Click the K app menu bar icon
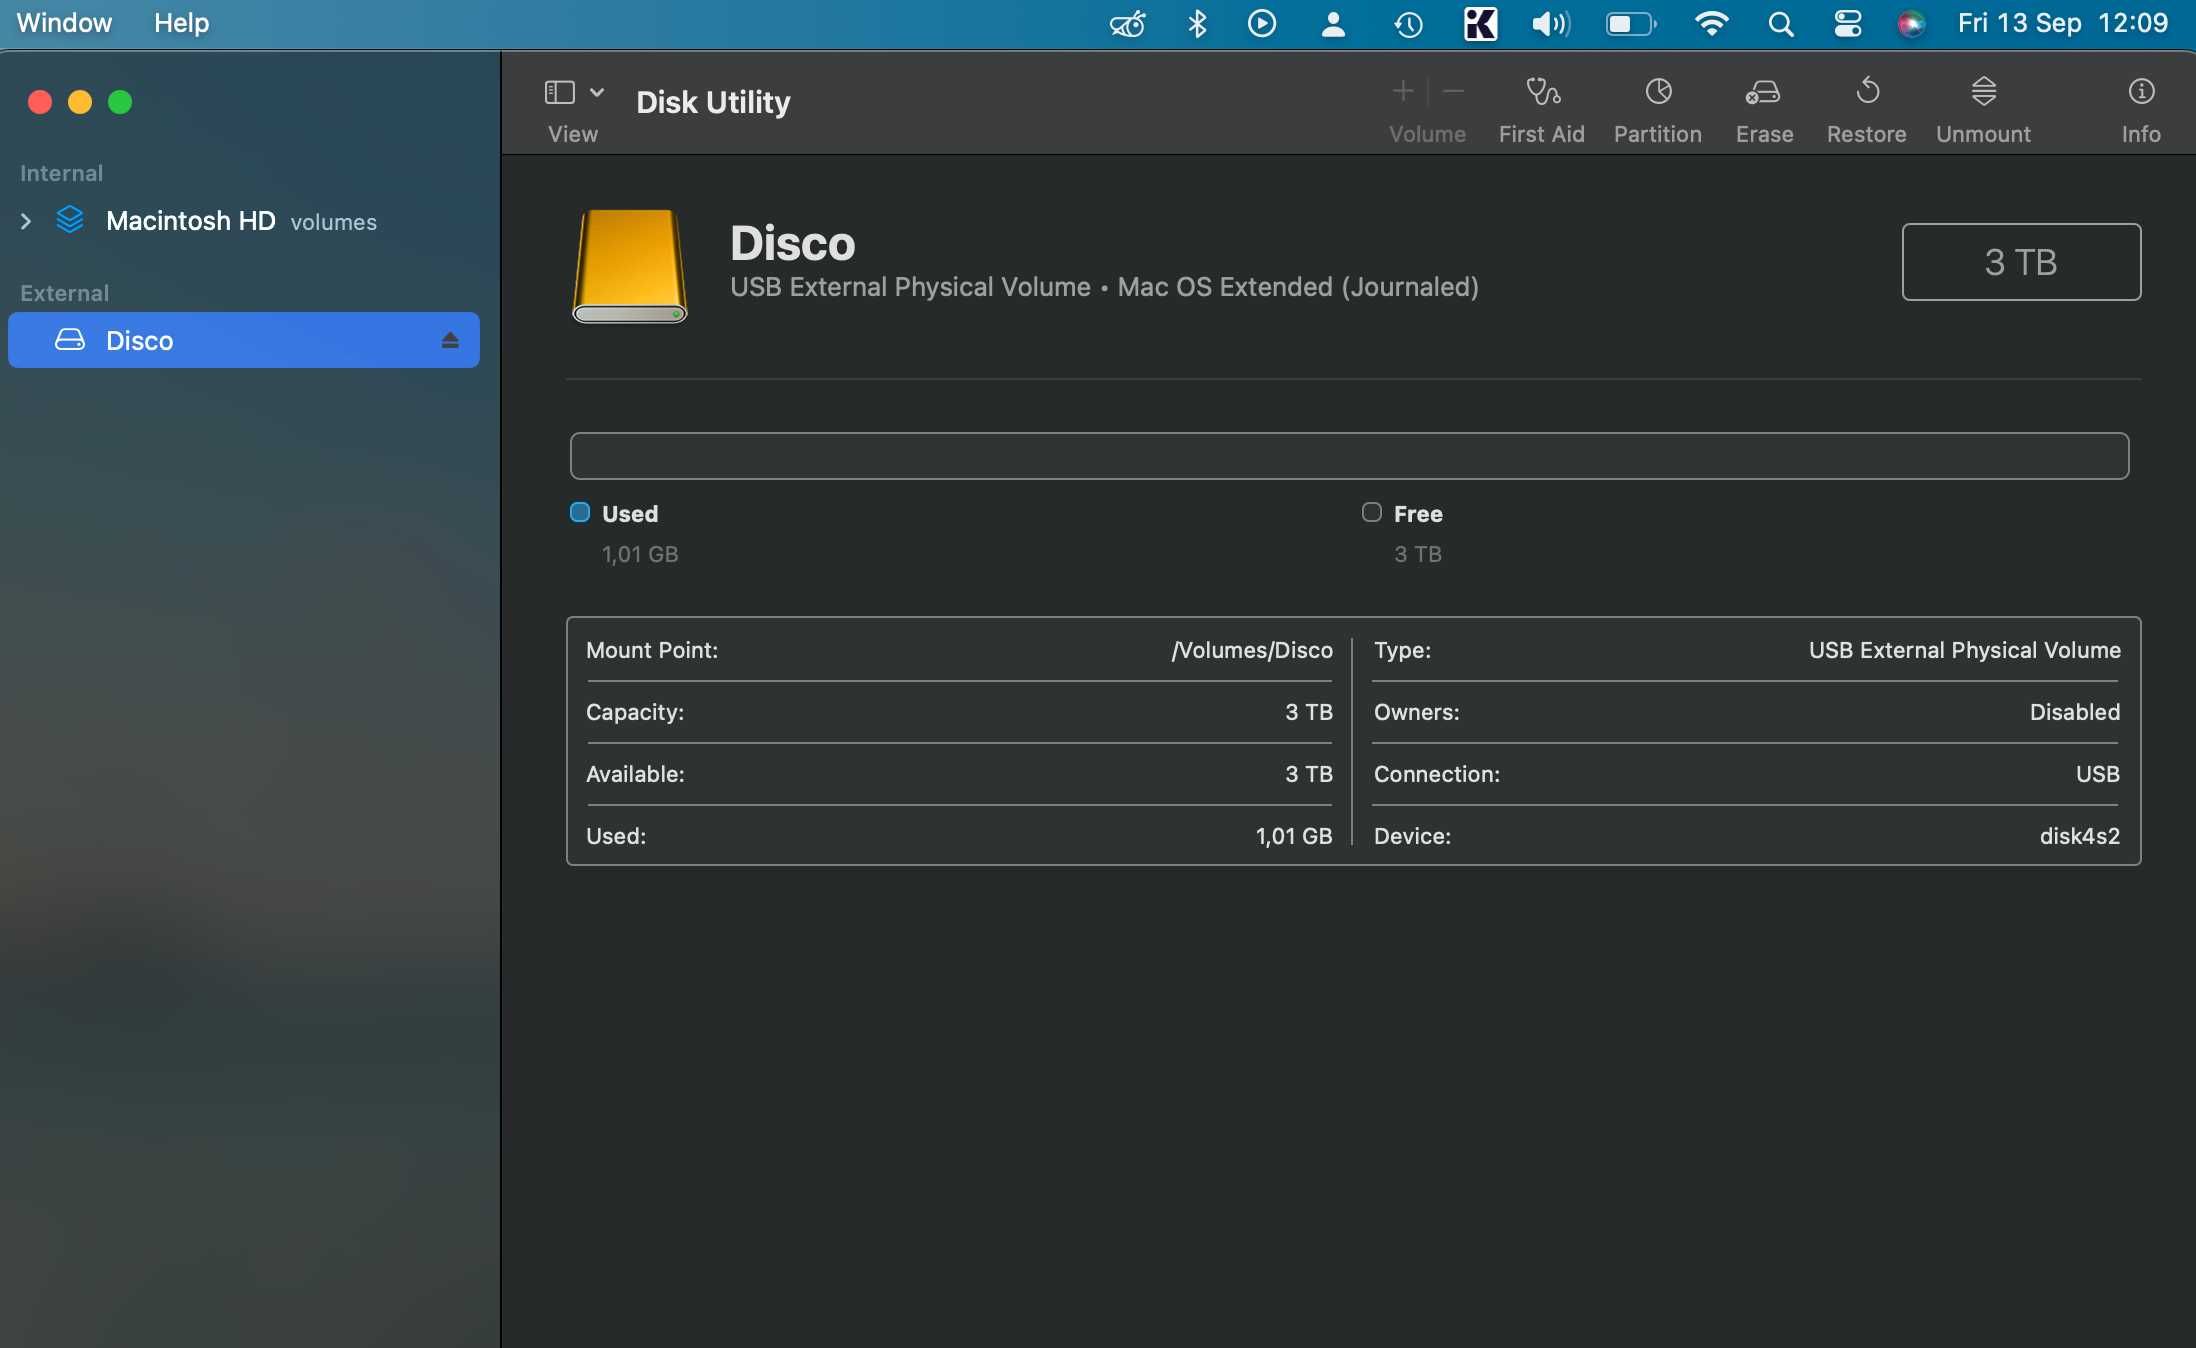 point(1480,24)
